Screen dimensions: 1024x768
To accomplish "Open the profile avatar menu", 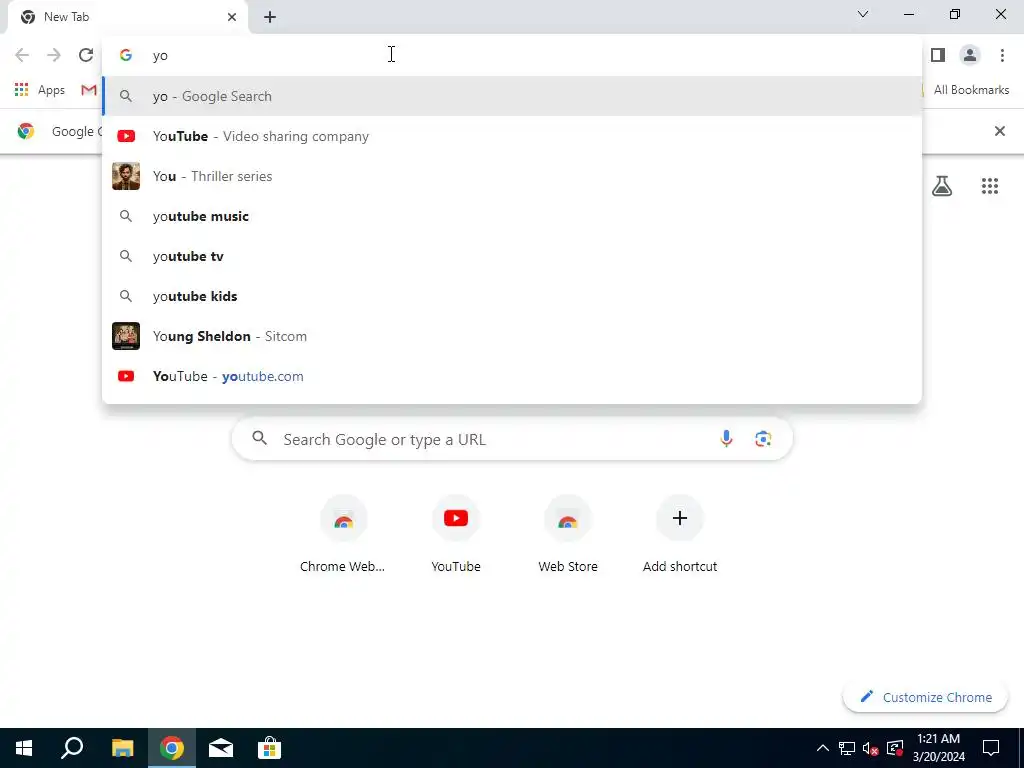I will pos(970,56).
